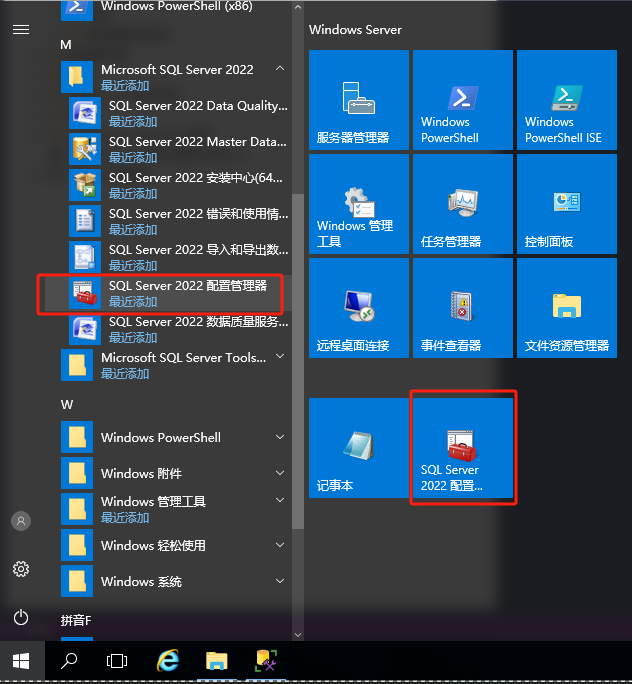
Task: Expand the Microsoft SQL Server Tools folder
Action: click(280, 357)
